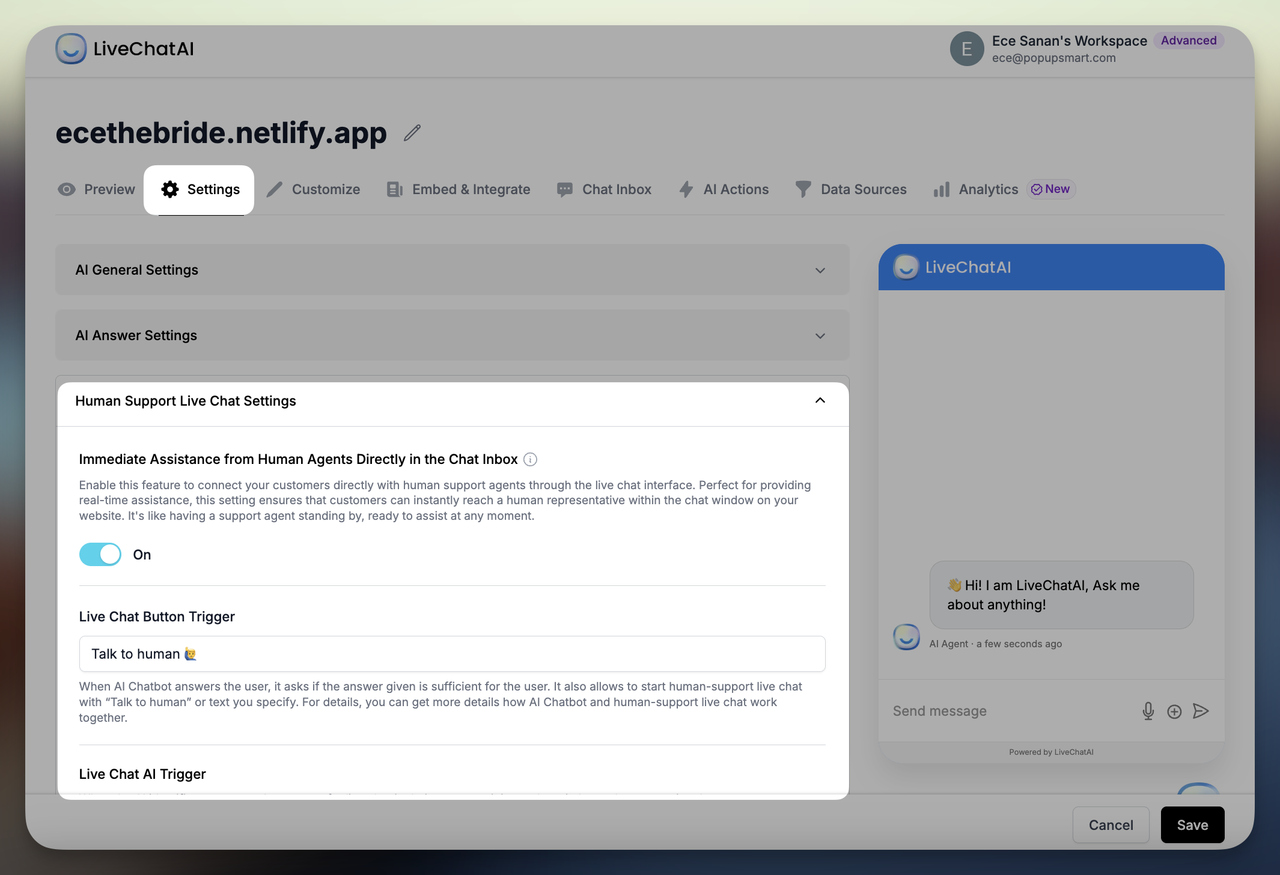Image resolution: width=1280 pixels, height=875 pixels.
Task: Select the Settings tab
Action: click(199, 189)
